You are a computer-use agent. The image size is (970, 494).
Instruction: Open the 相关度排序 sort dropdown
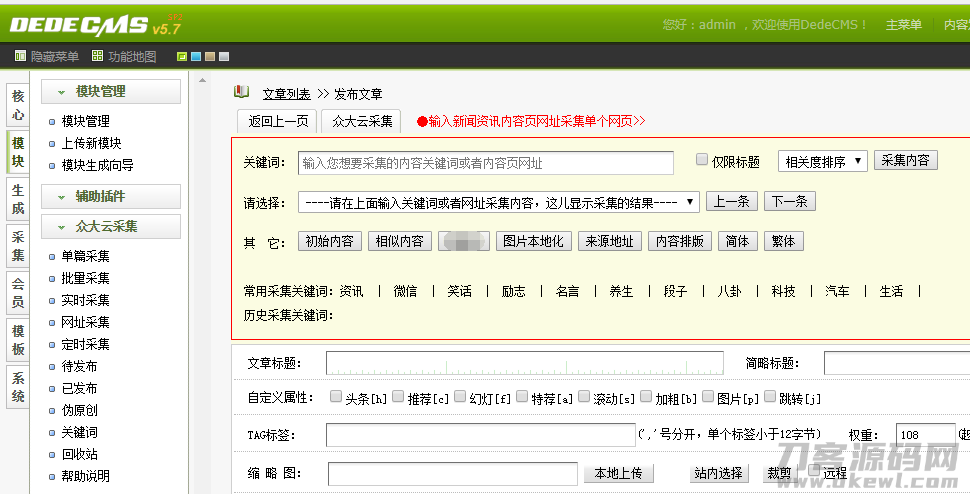click(x=822, y=162)
